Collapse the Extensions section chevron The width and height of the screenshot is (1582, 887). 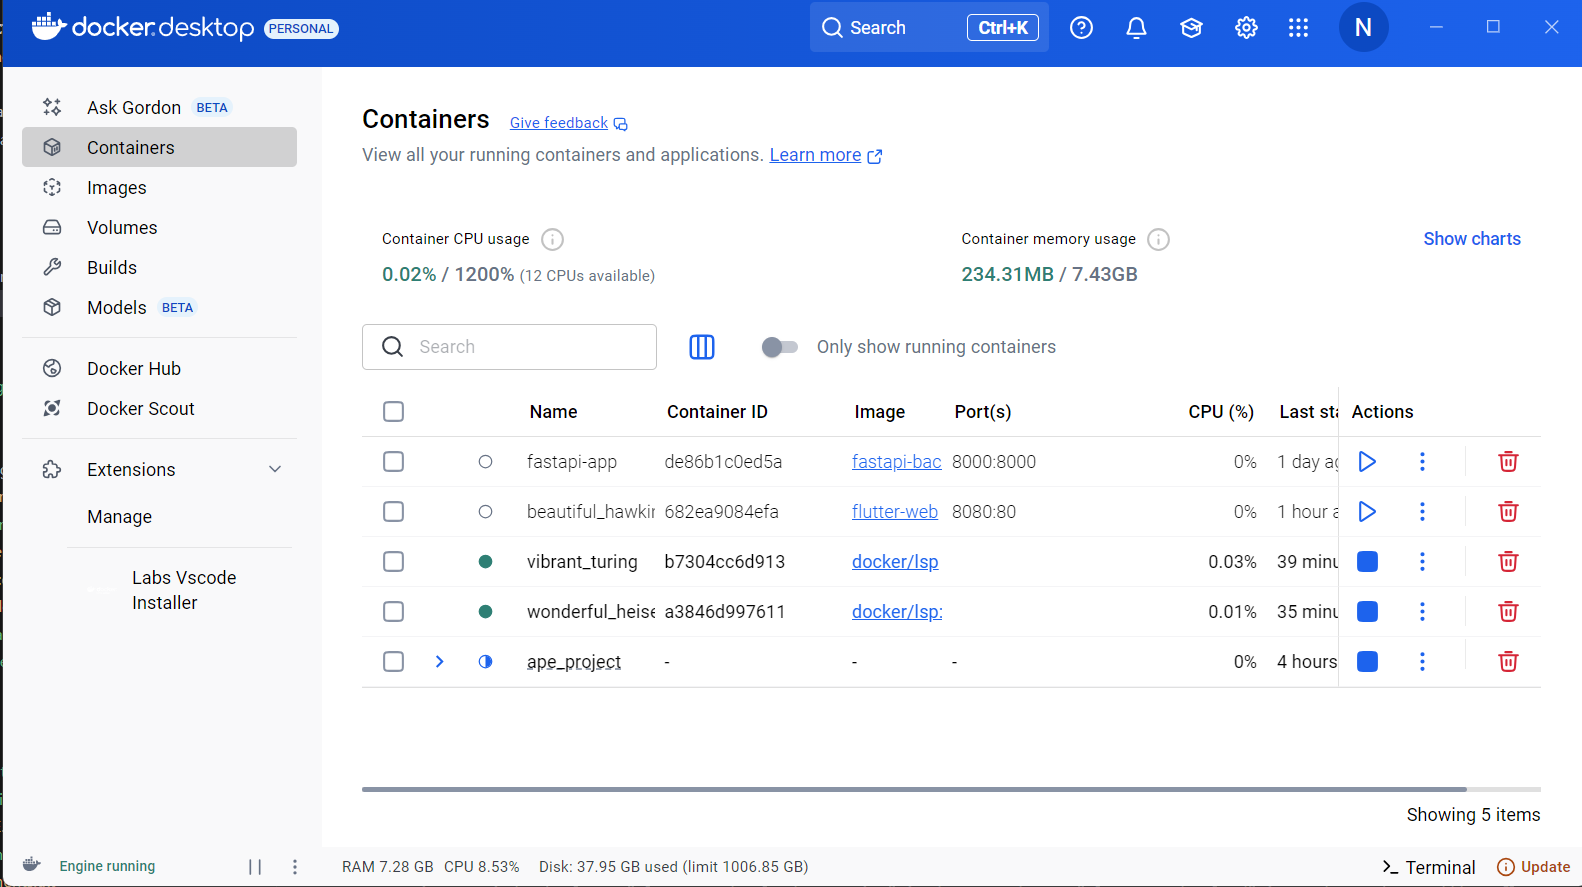point(275,469)
